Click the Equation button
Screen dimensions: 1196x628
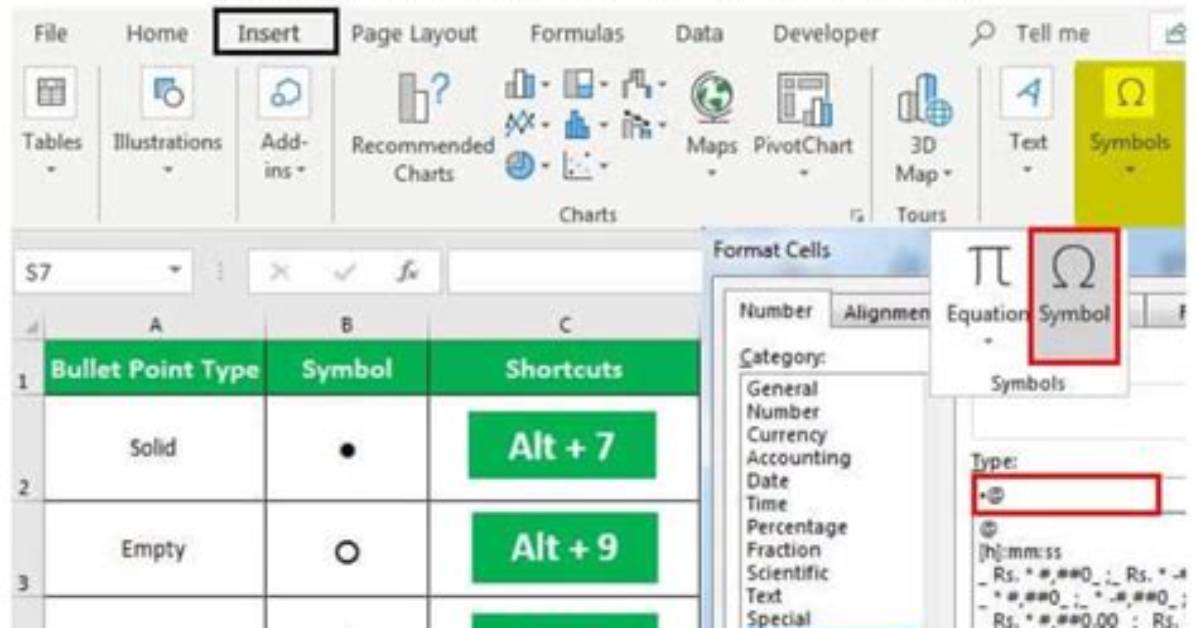988,294
